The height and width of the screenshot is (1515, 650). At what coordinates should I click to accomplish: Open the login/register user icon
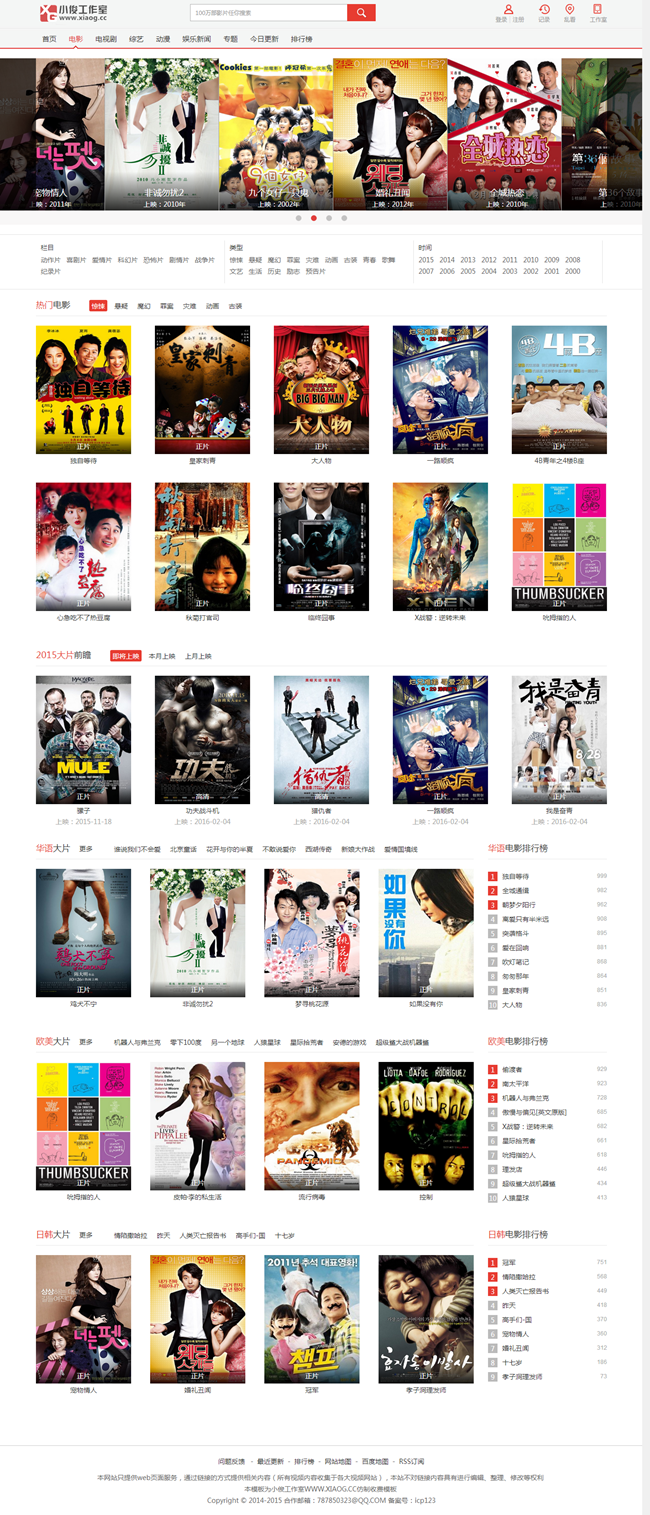[509, 10]
